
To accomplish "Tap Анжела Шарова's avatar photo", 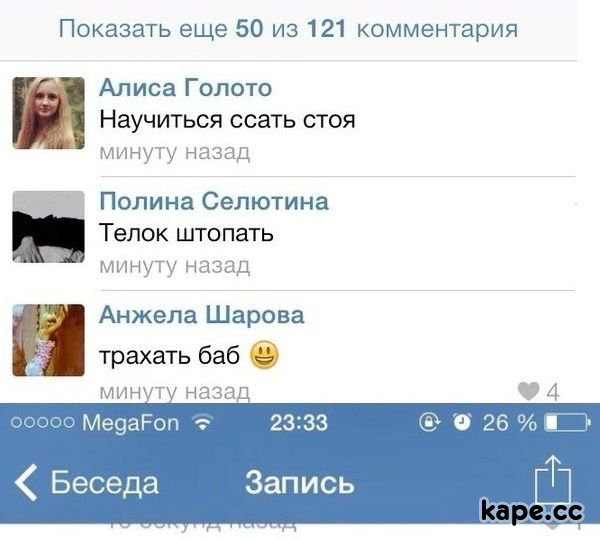I will point(49,340).
